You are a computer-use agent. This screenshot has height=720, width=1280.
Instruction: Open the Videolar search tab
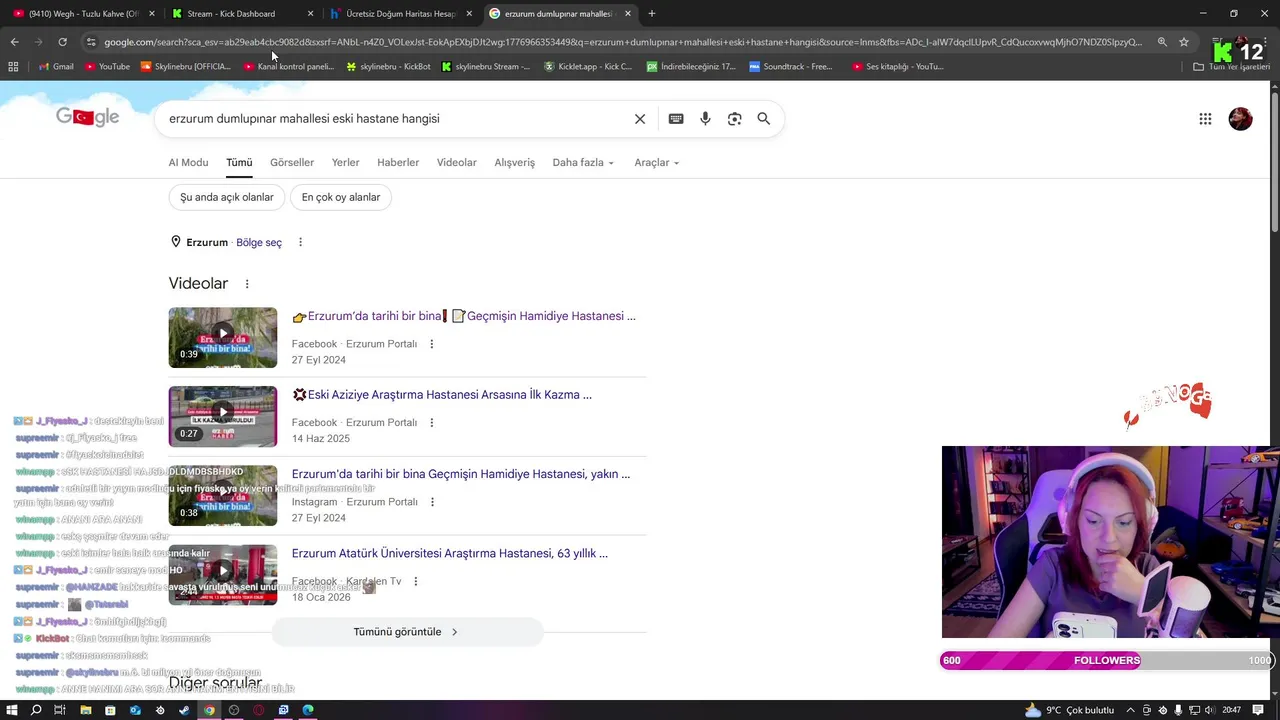point(457,163)
